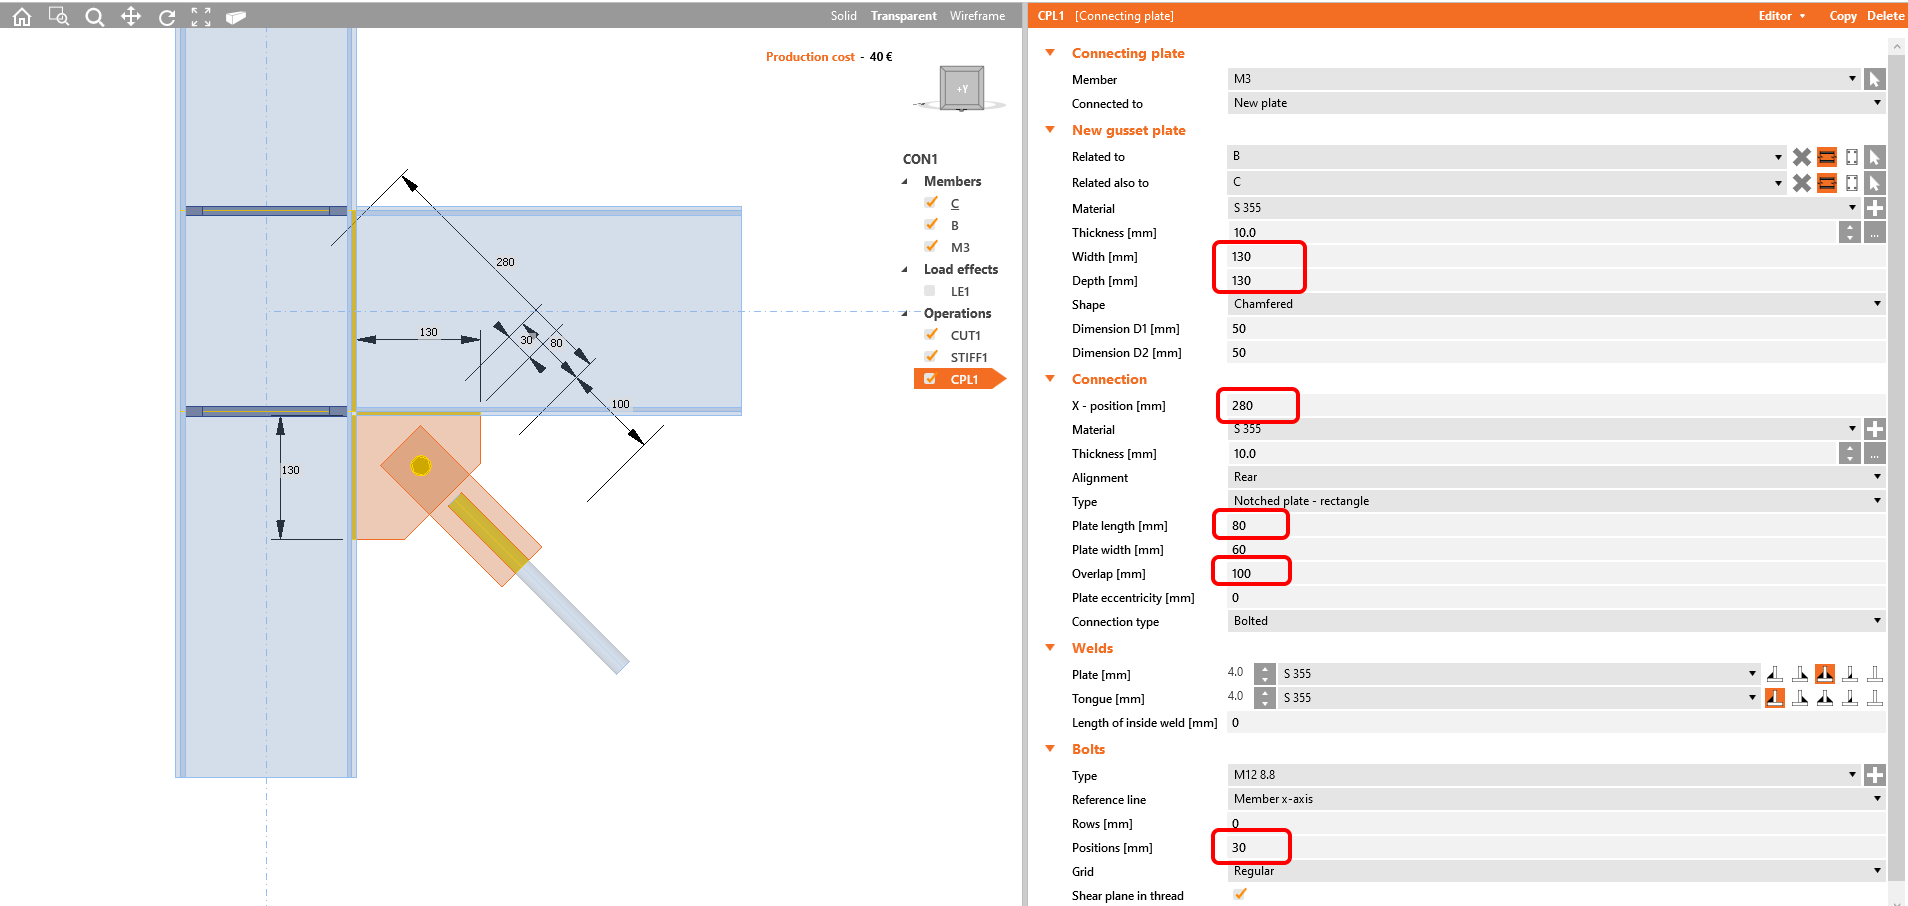Switch to Wireframe view mode
The width and height of the screenshot is (1908, 906).
(977, 16)
